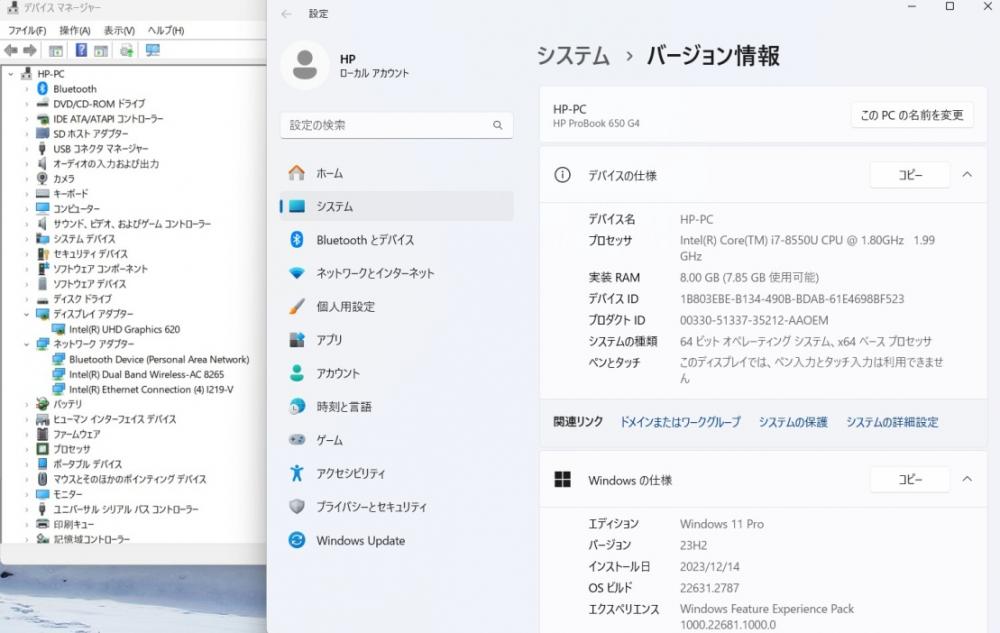Screen dimensions: 1000x633
Task: Expand the ディスク ドライブ tree node
Action: (27, 299)
